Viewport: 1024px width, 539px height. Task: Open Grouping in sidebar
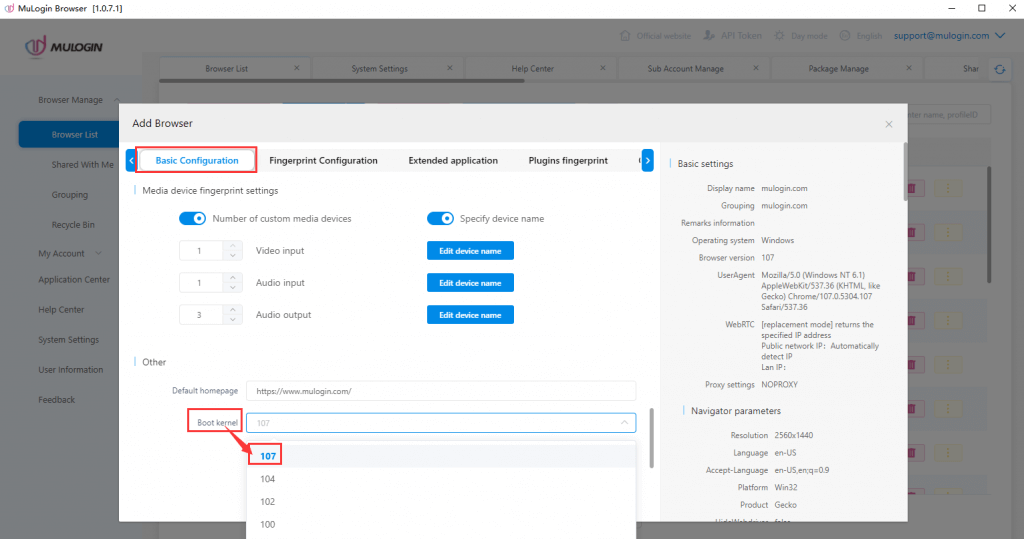tap(69, 195)
